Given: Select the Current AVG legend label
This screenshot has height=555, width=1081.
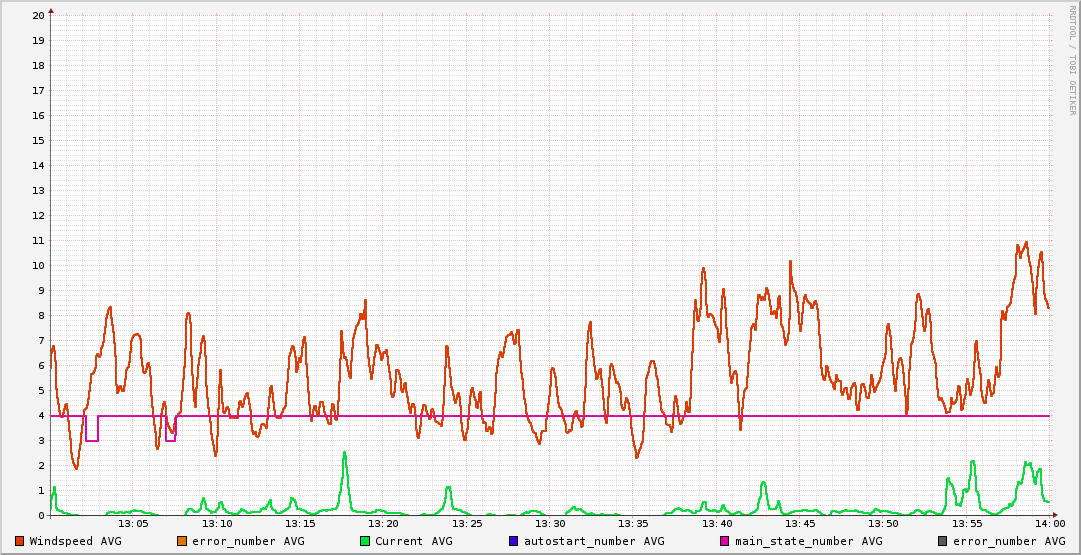Looking at the screenshot, I should point(413,541).
